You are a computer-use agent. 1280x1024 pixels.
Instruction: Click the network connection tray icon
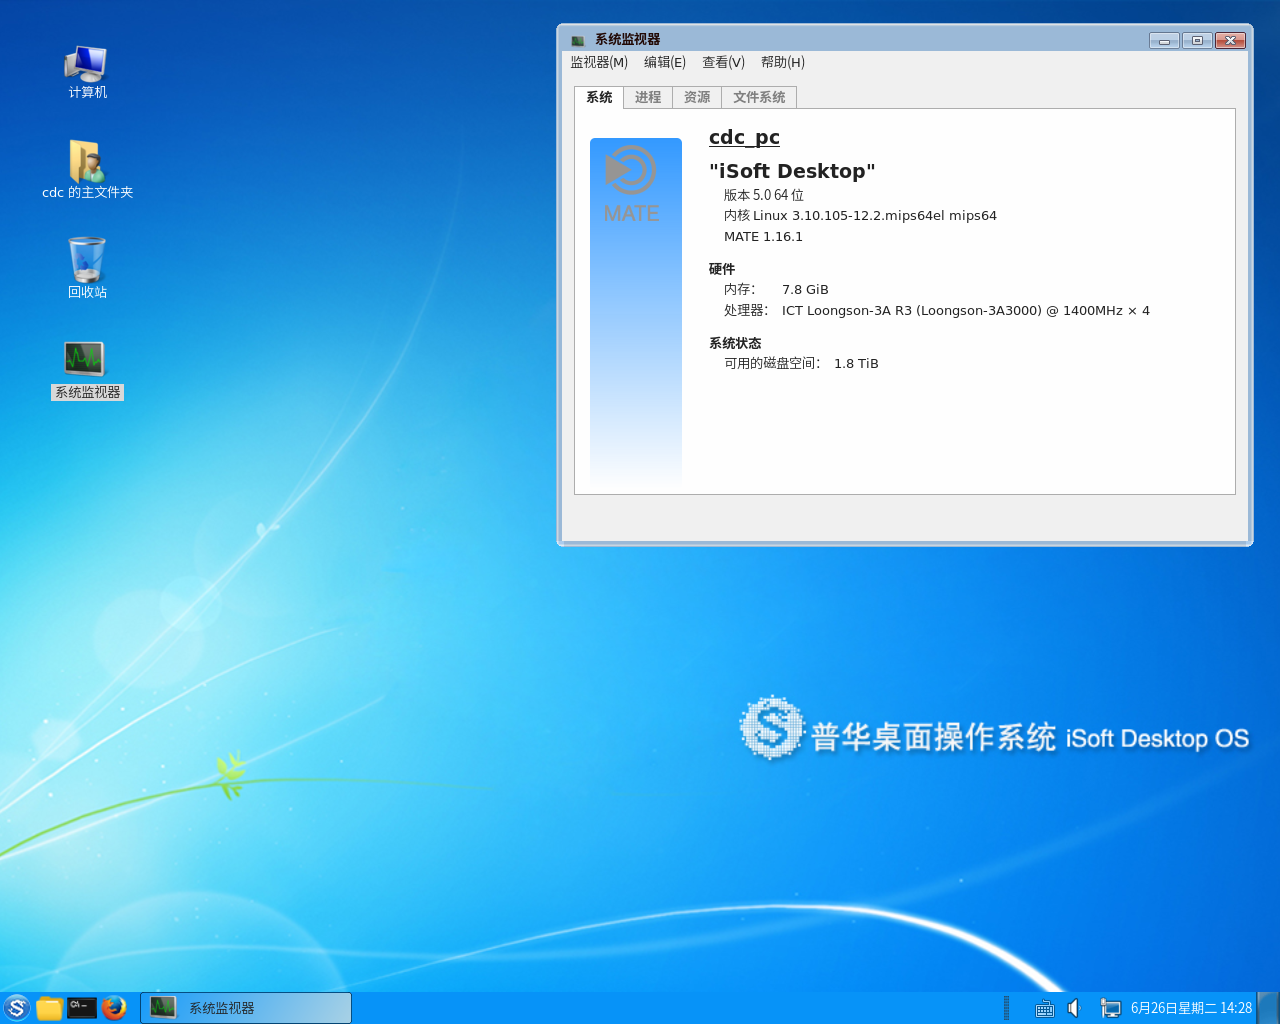tap(1110, 1009)
